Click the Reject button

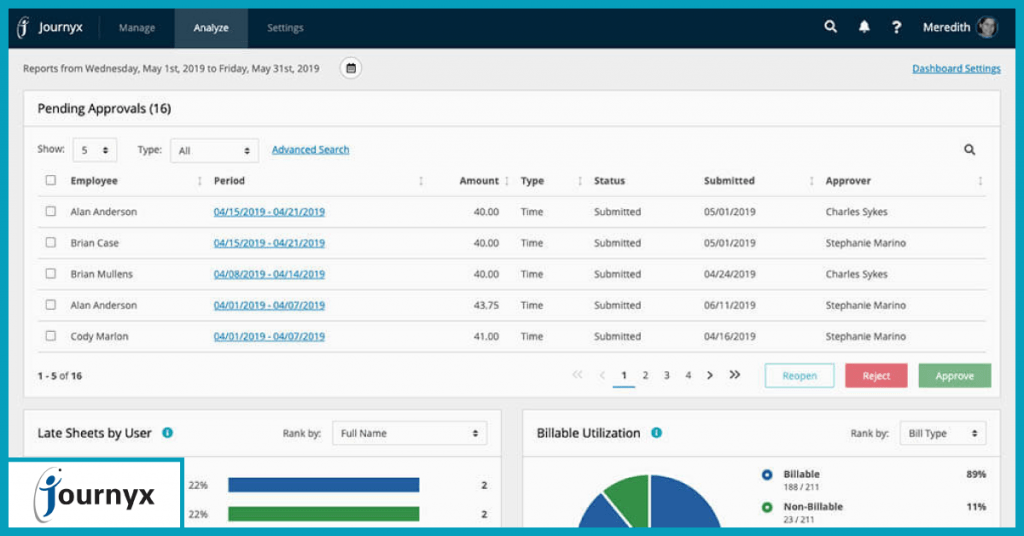coord(876,375)
